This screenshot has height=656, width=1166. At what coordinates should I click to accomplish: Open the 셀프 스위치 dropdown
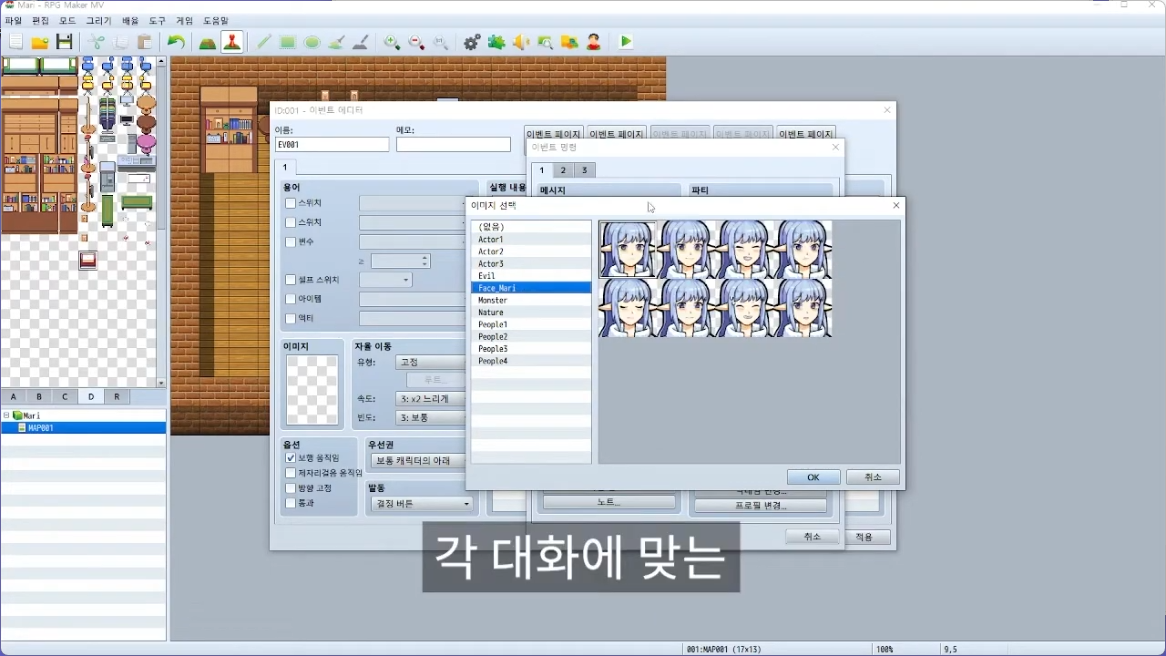tap(386, 280)
